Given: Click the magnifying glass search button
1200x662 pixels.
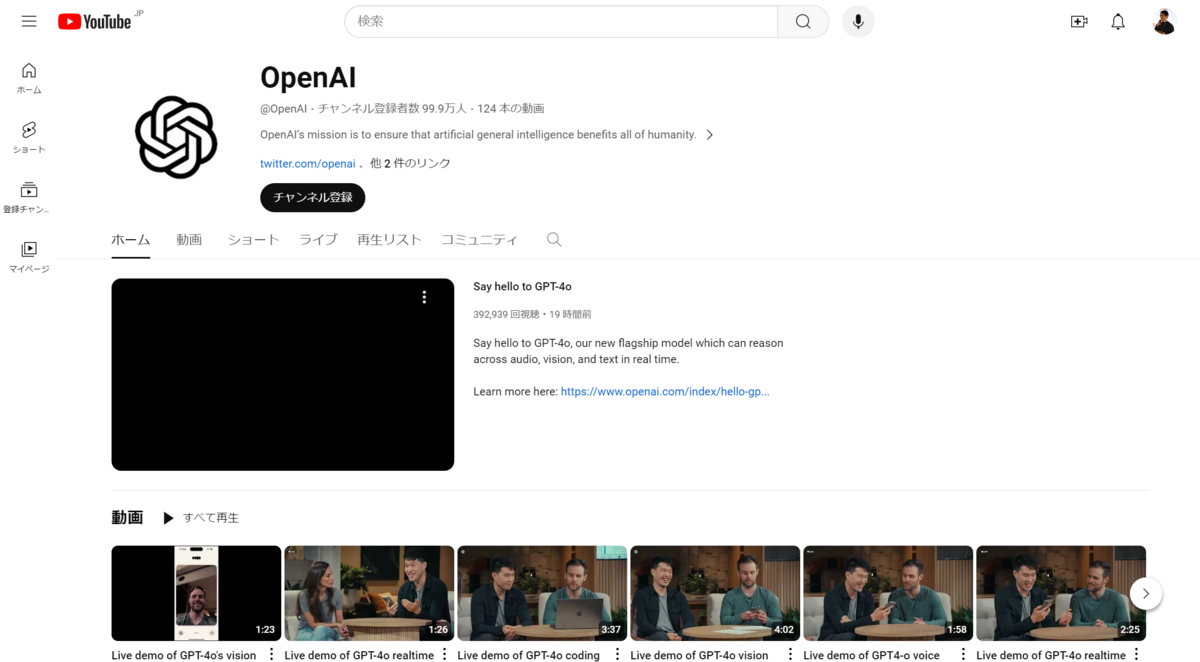Looking at the screenshot, I should coord(803,21).
